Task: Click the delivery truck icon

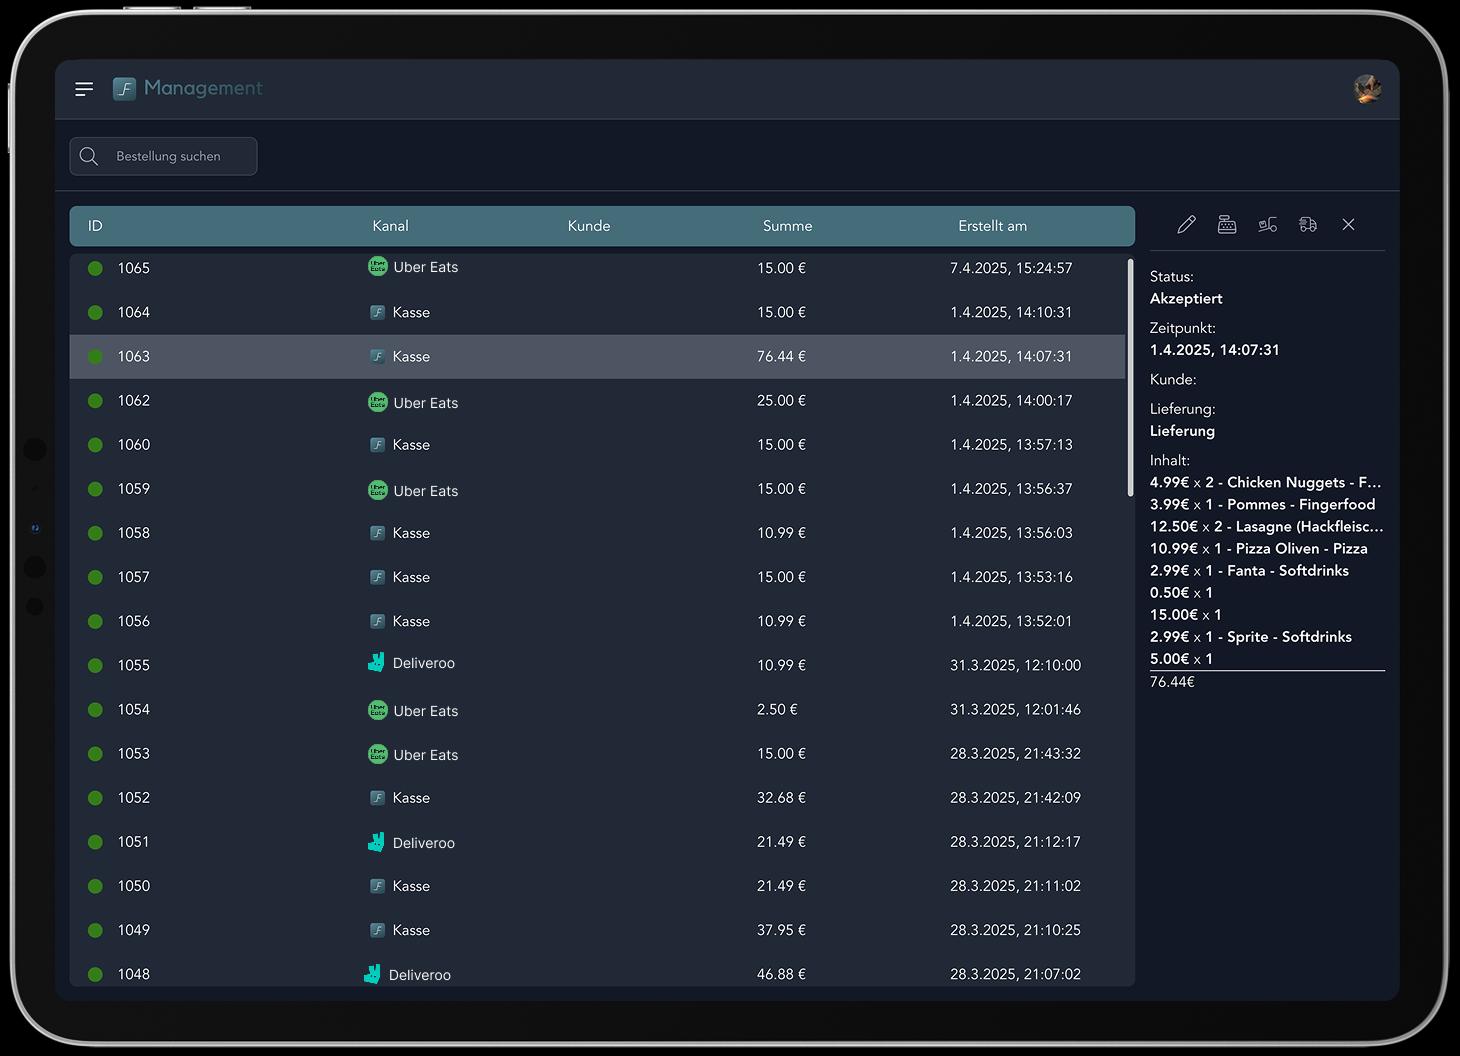Action: 1308,225
